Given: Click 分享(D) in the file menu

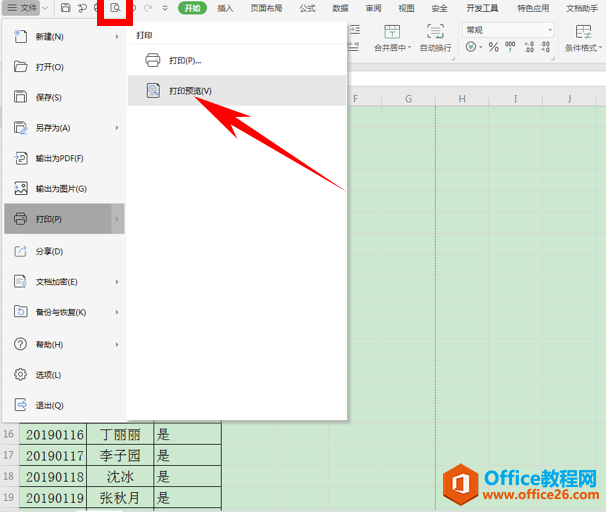Looking at the screenshot, I should pyautogui.click(x=64, y=252).
